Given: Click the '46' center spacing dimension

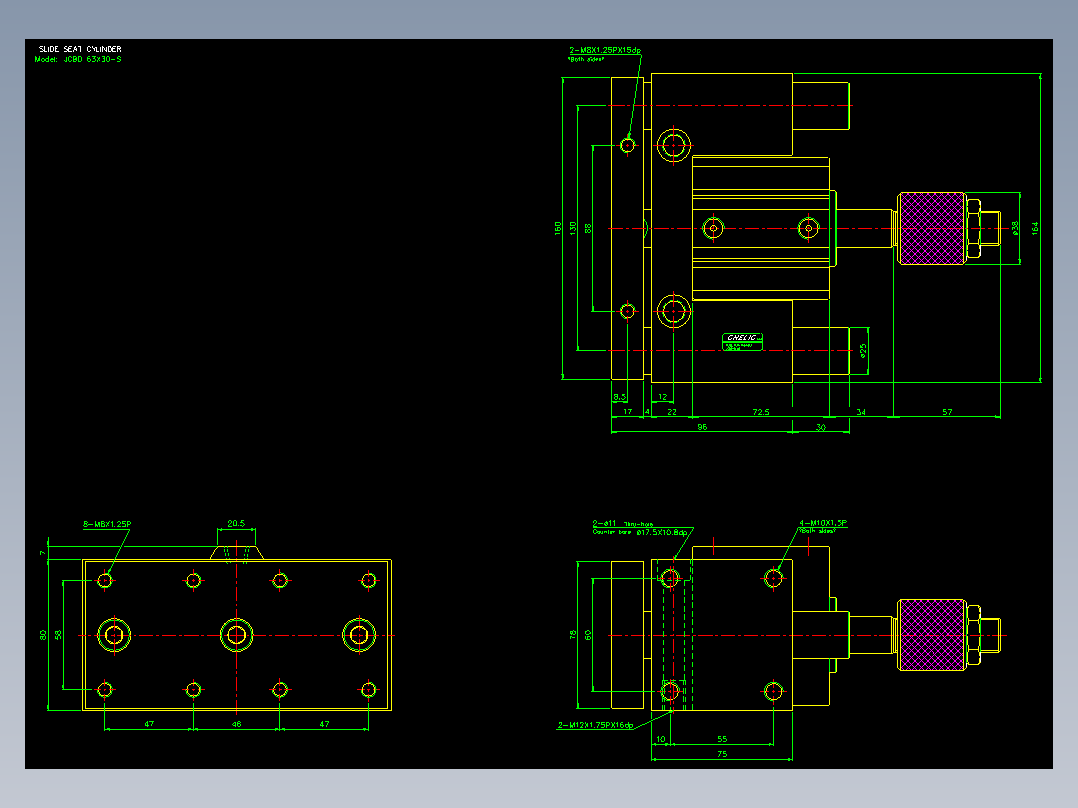Looking at the screenshot, I should pyautogui.click(x=236, y=724).
